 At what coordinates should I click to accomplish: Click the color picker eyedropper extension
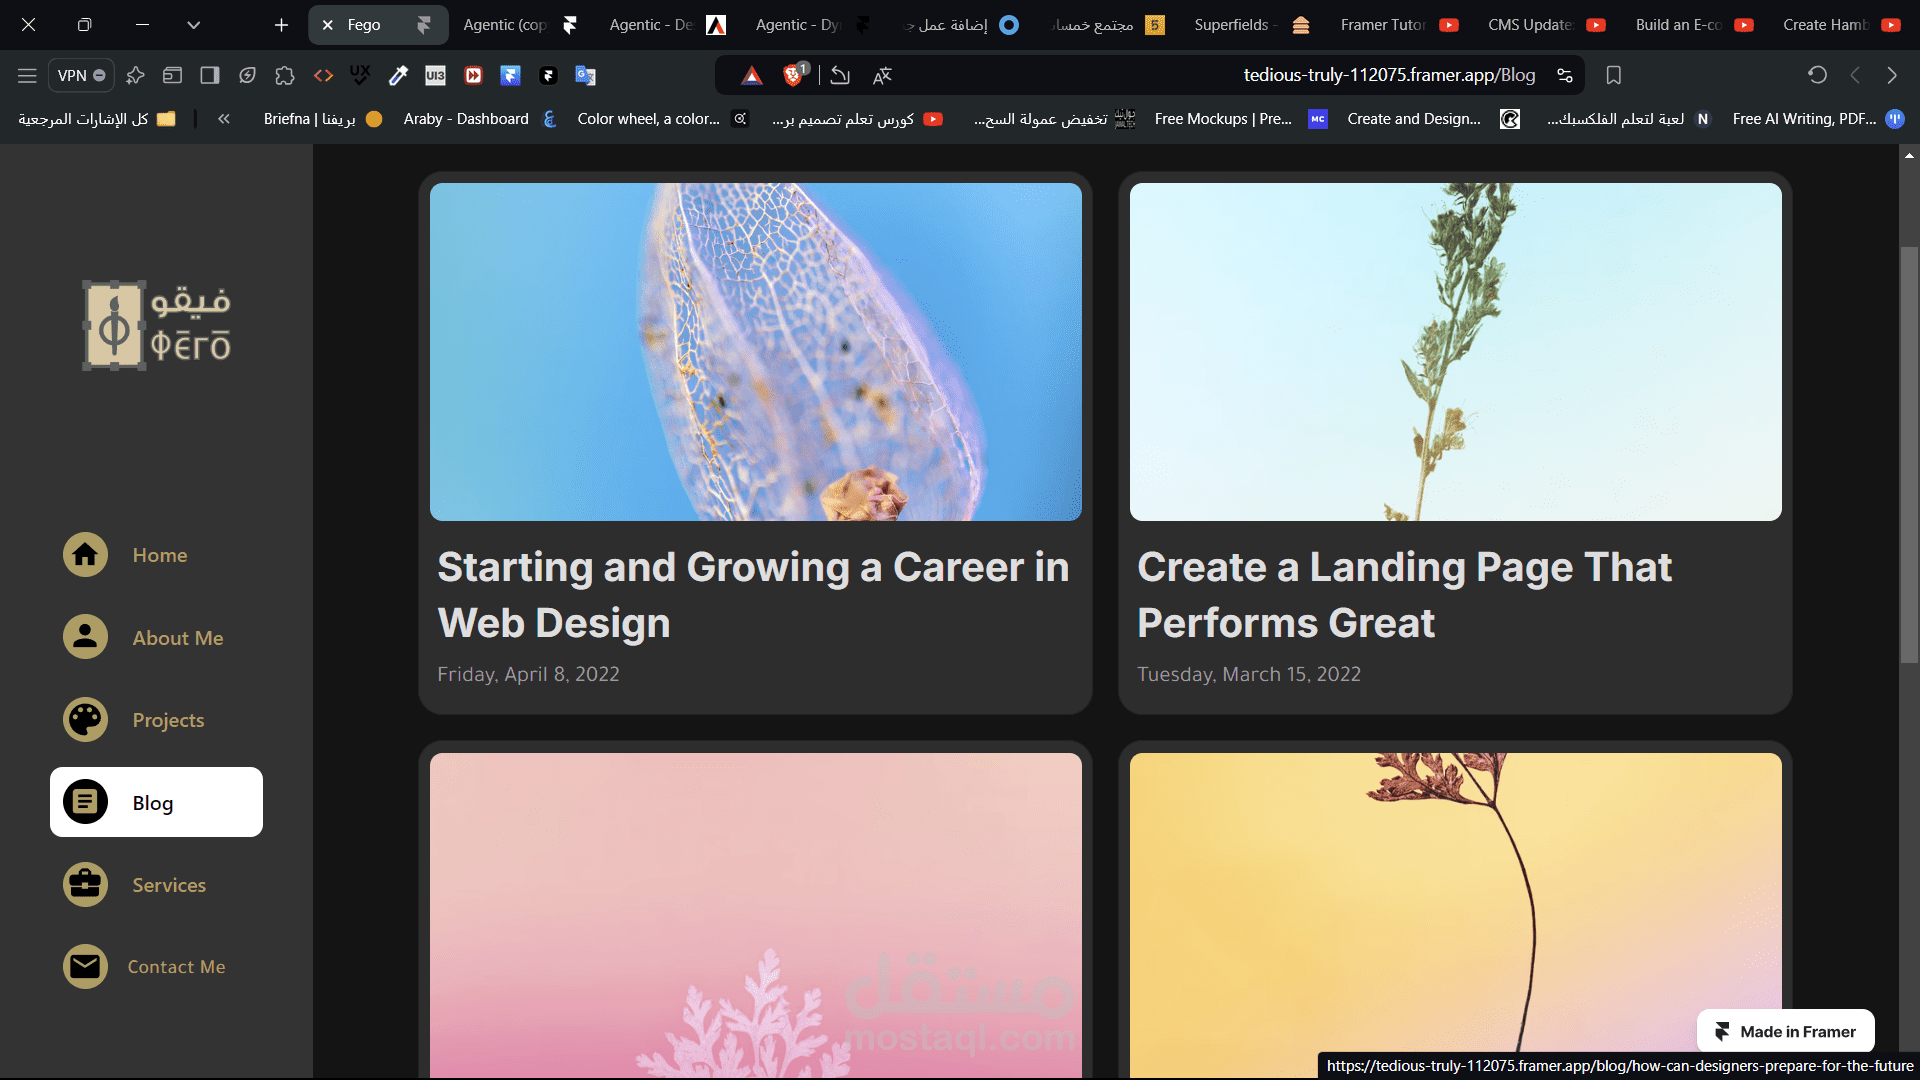pyautogui.click(x=398, y=75)
